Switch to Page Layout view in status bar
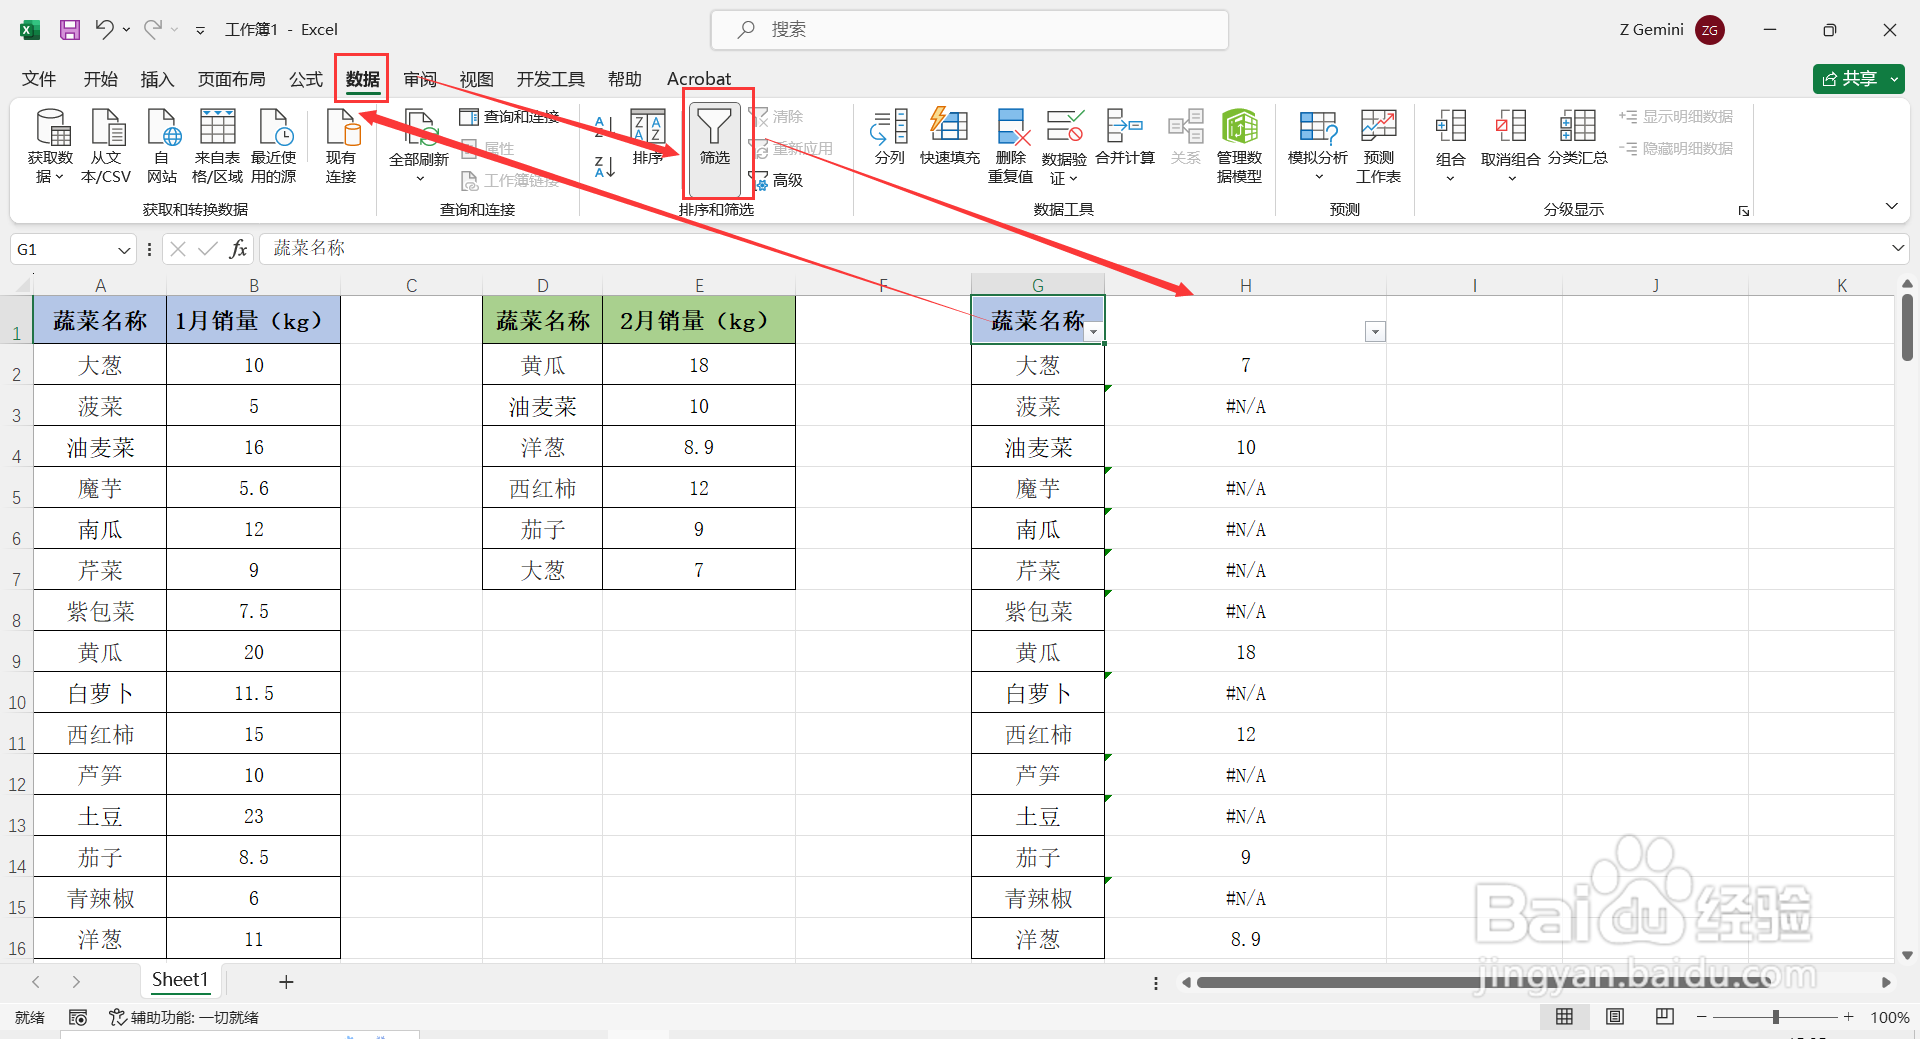 (1614, 1016)
